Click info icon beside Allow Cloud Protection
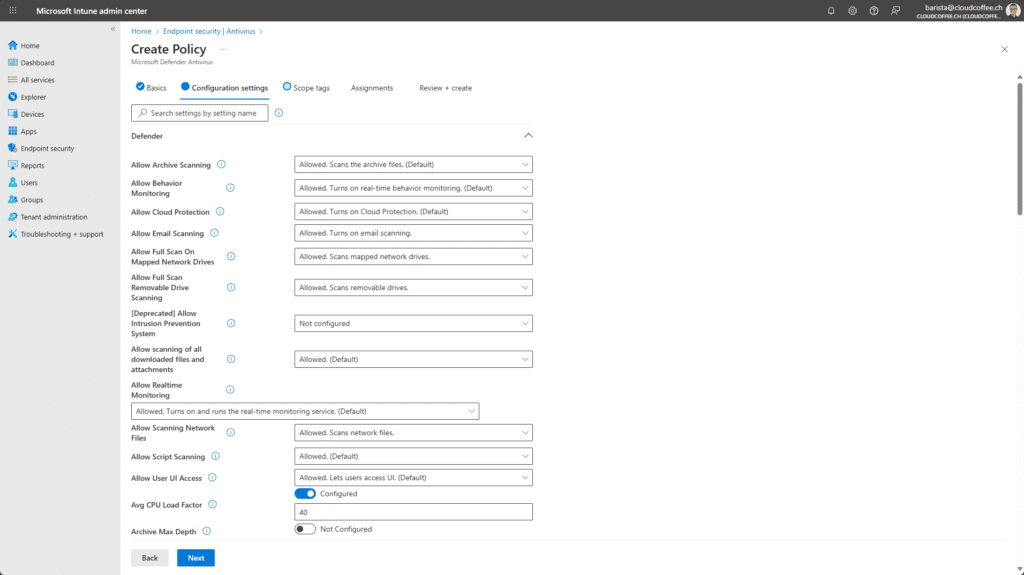The image size is (1024, 575). click(220, 212)
